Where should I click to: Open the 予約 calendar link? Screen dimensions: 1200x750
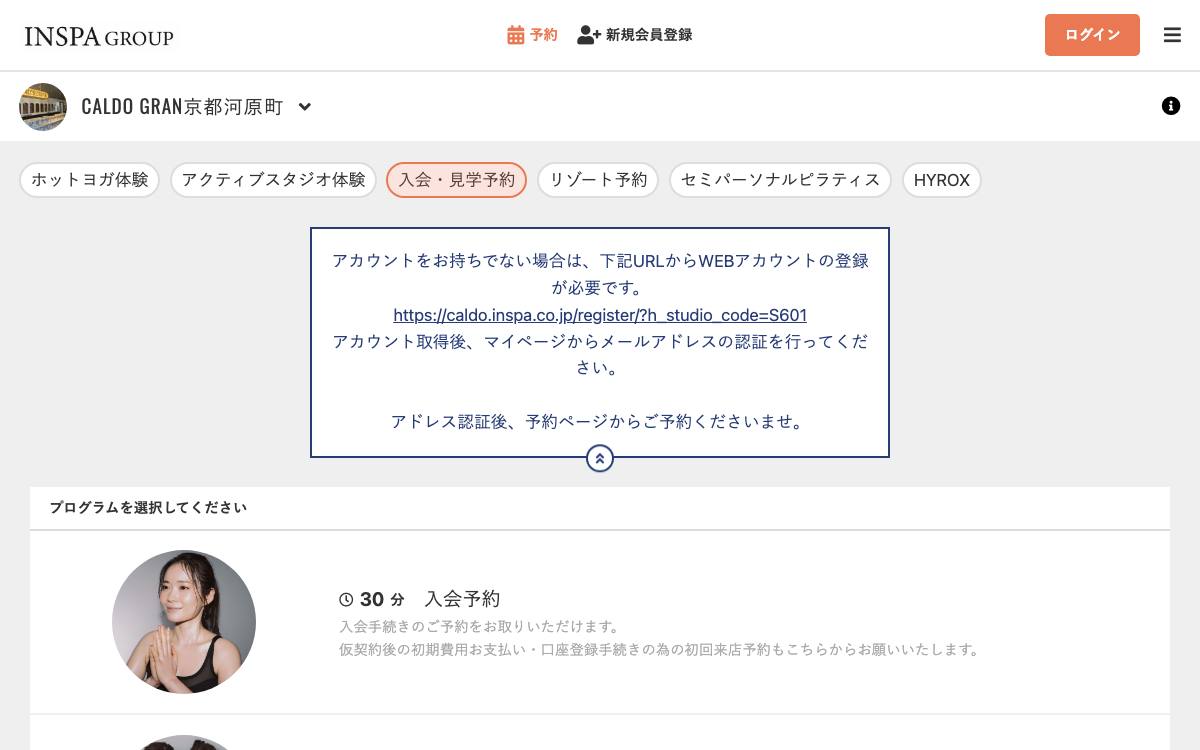tap(532, 35)
